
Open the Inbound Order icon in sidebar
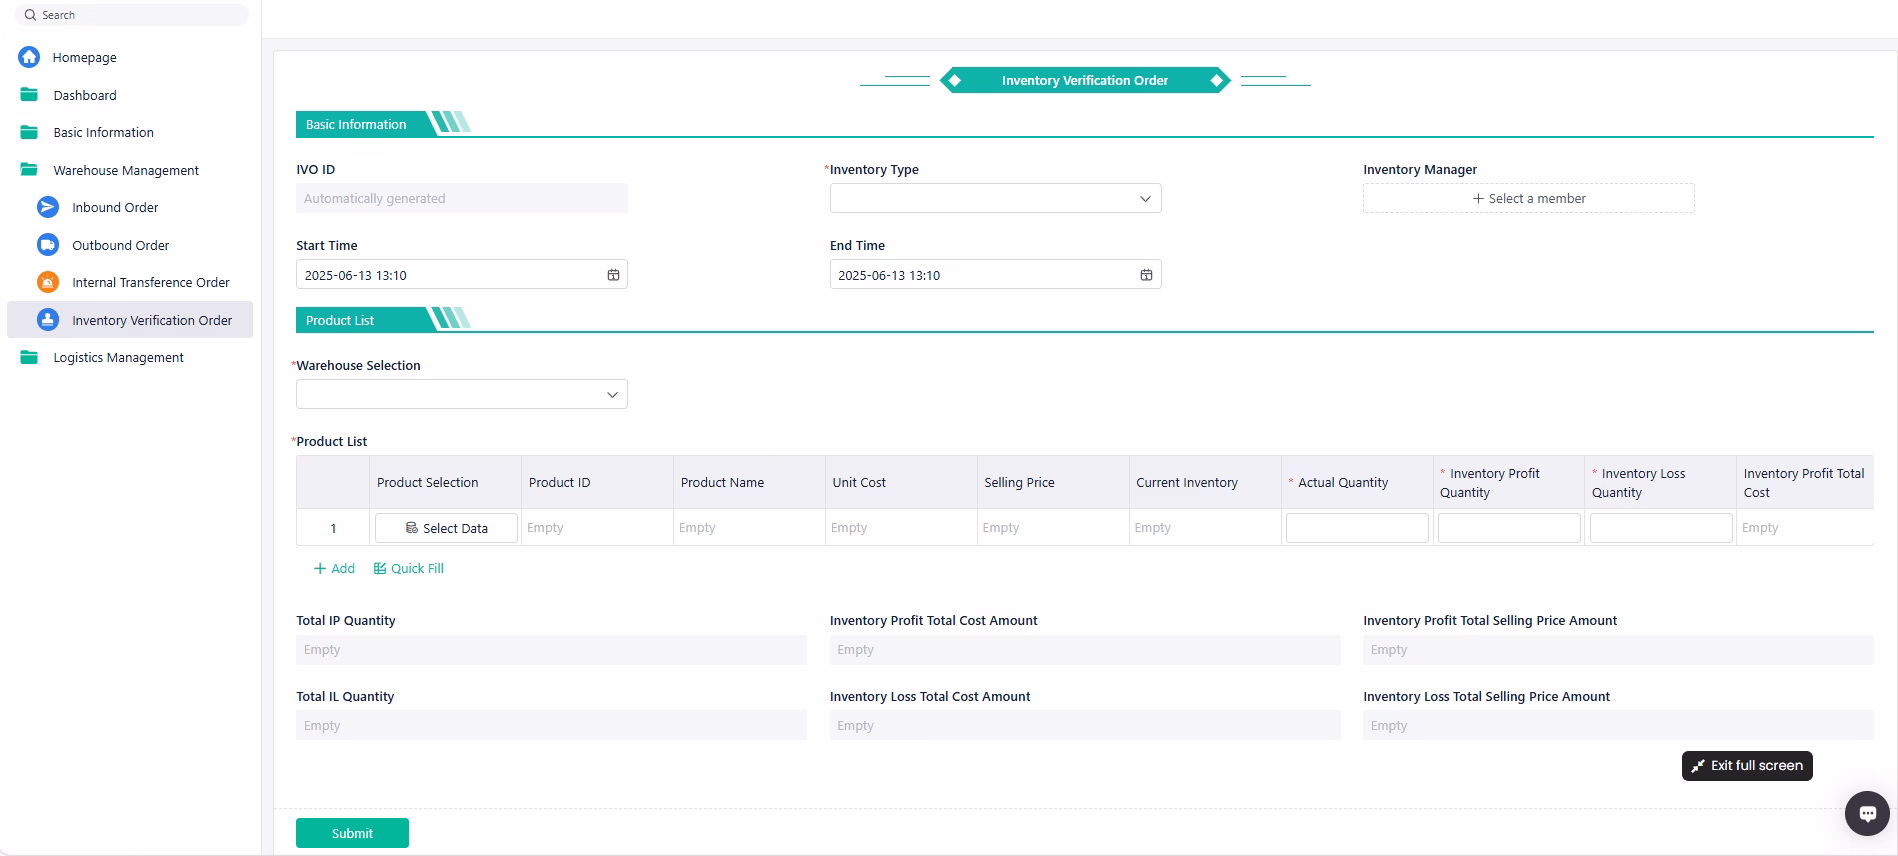pyautogui.click(x=48, y=207)
